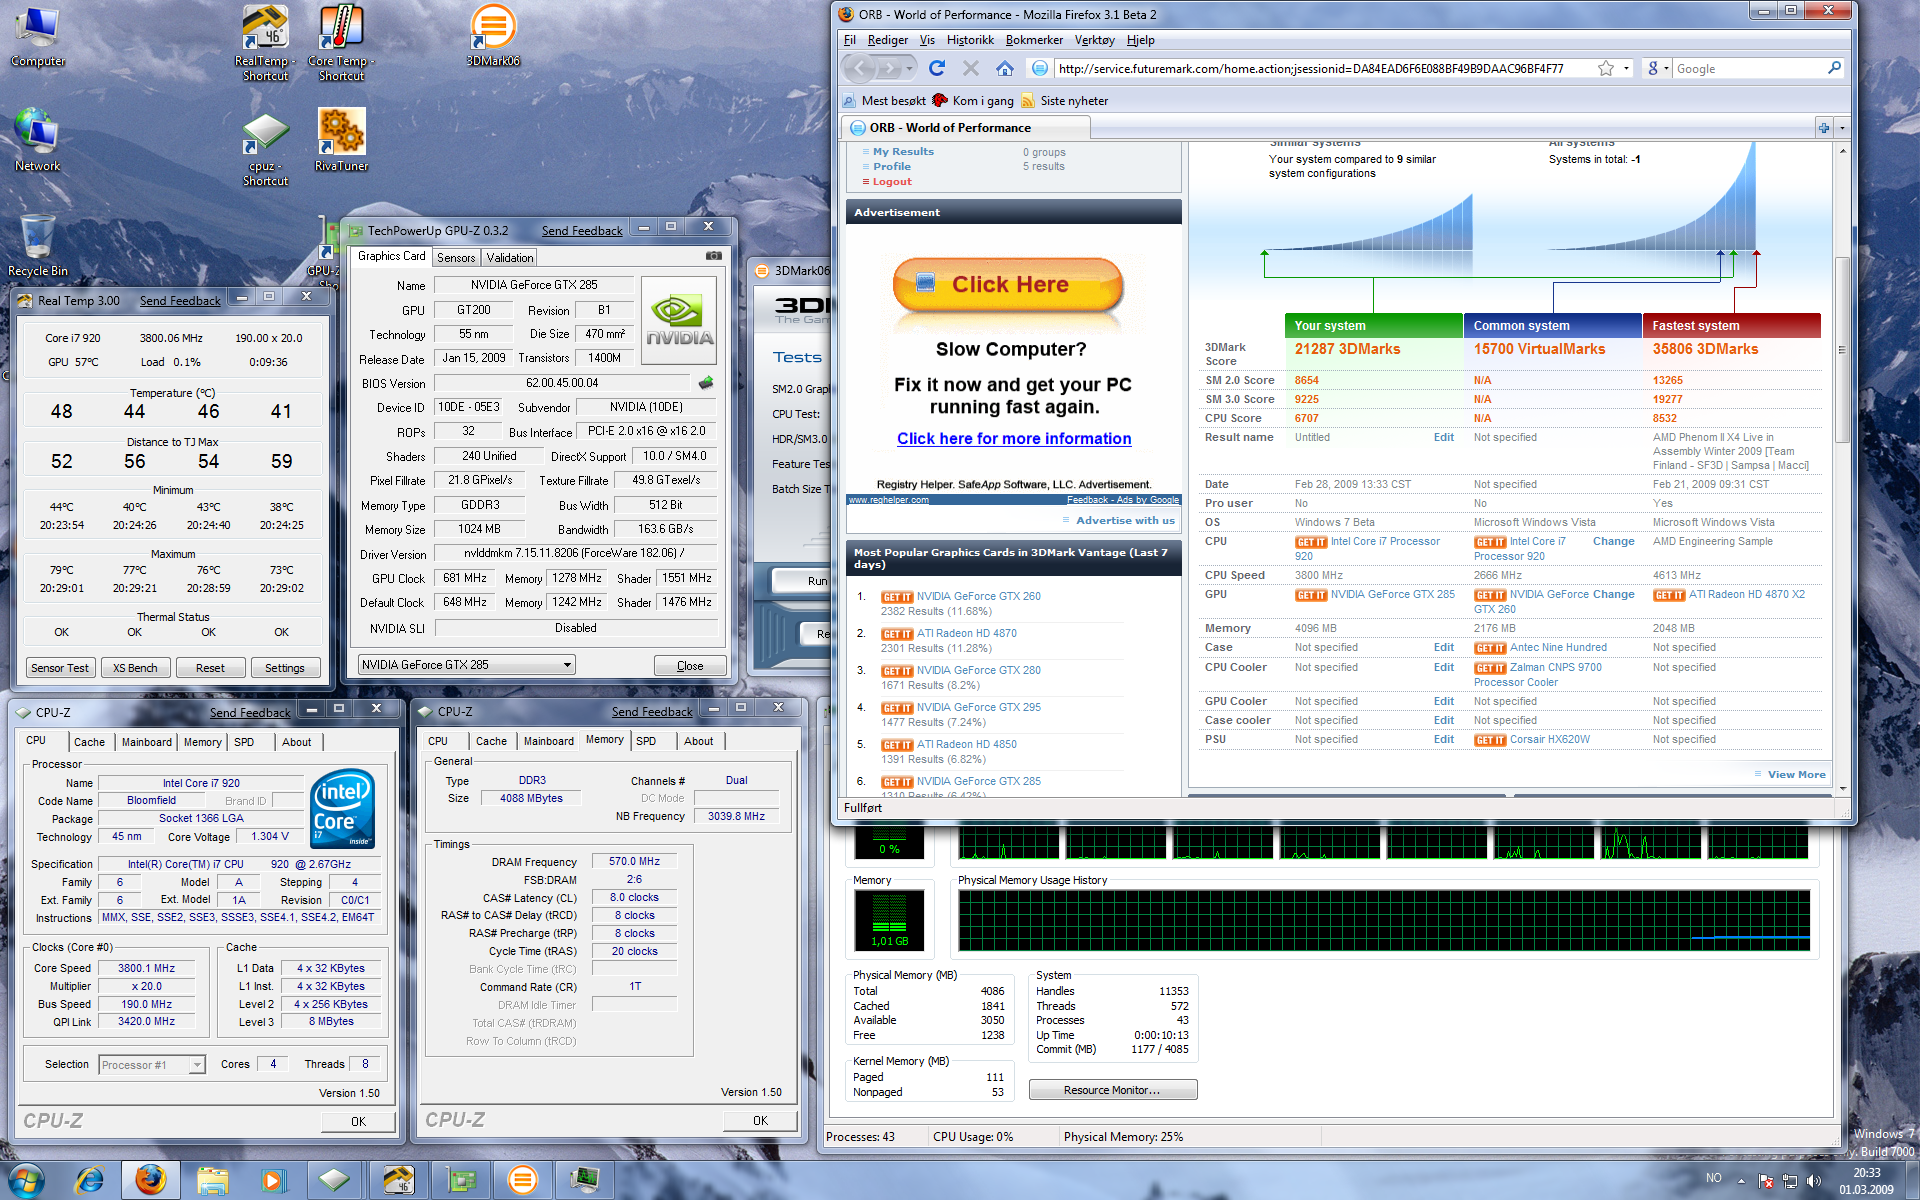Click Firefox back arrow button

[860, 68]
